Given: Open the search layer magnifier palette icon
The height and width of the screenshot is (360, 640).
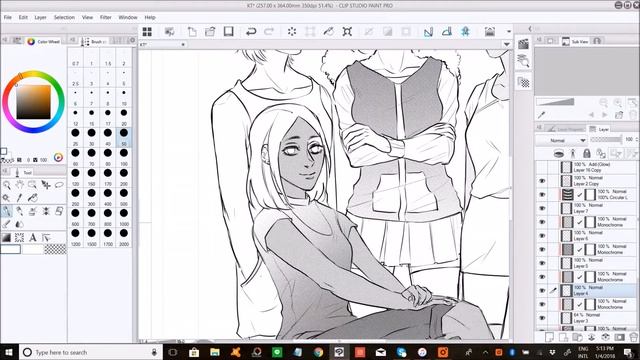Looking at the screenshot, I should (524, 62).
